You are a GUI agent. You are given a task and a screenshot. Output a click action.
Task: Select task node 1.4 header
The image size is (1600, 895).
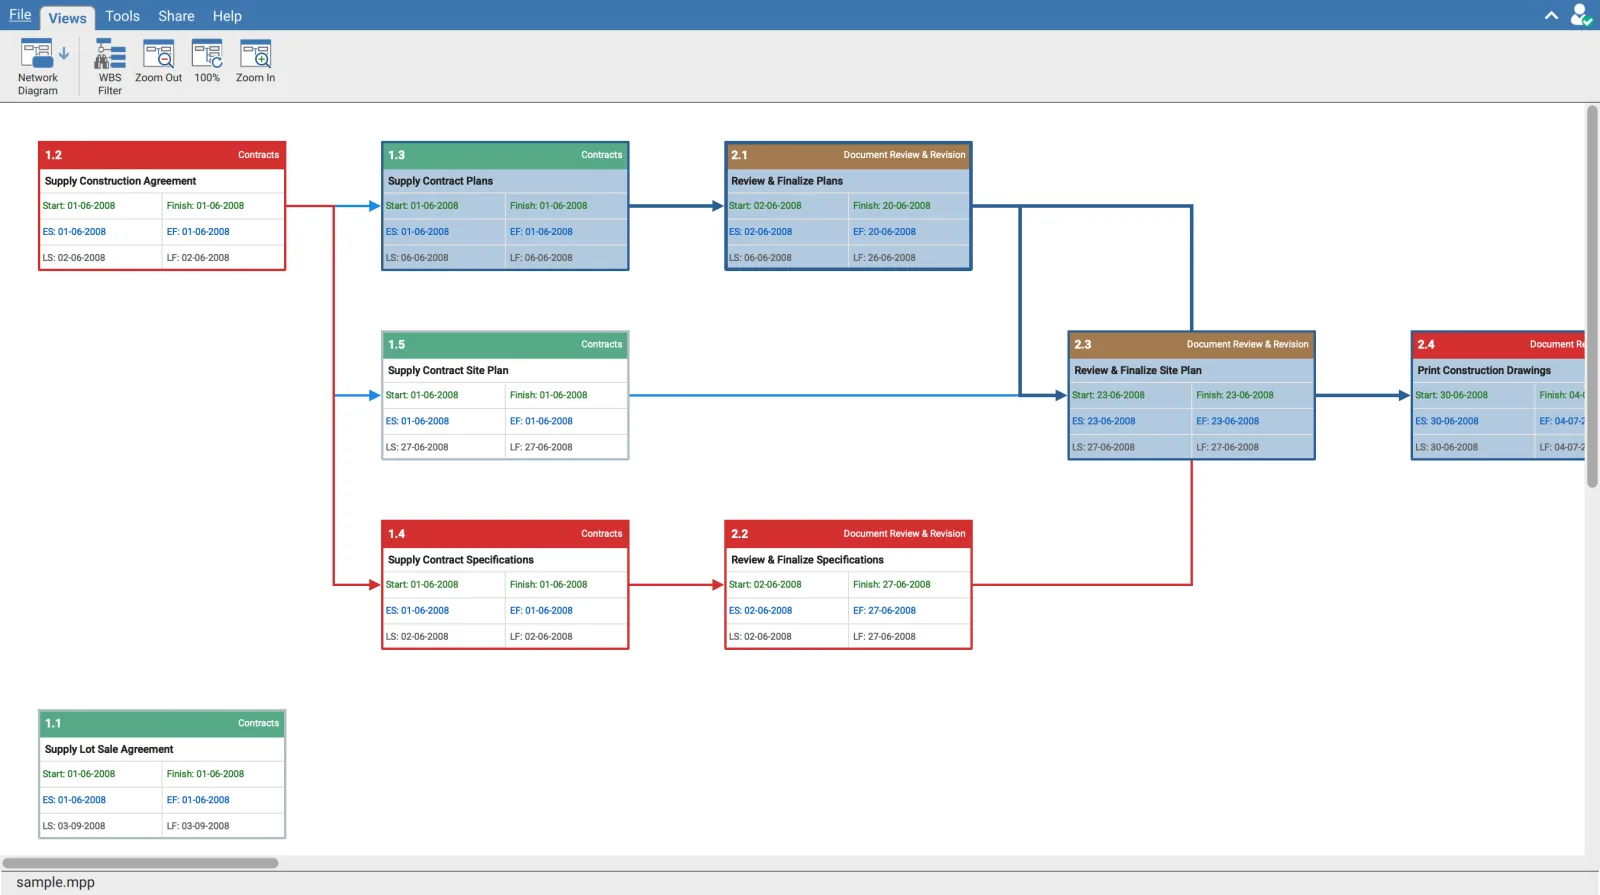(505, 534)
